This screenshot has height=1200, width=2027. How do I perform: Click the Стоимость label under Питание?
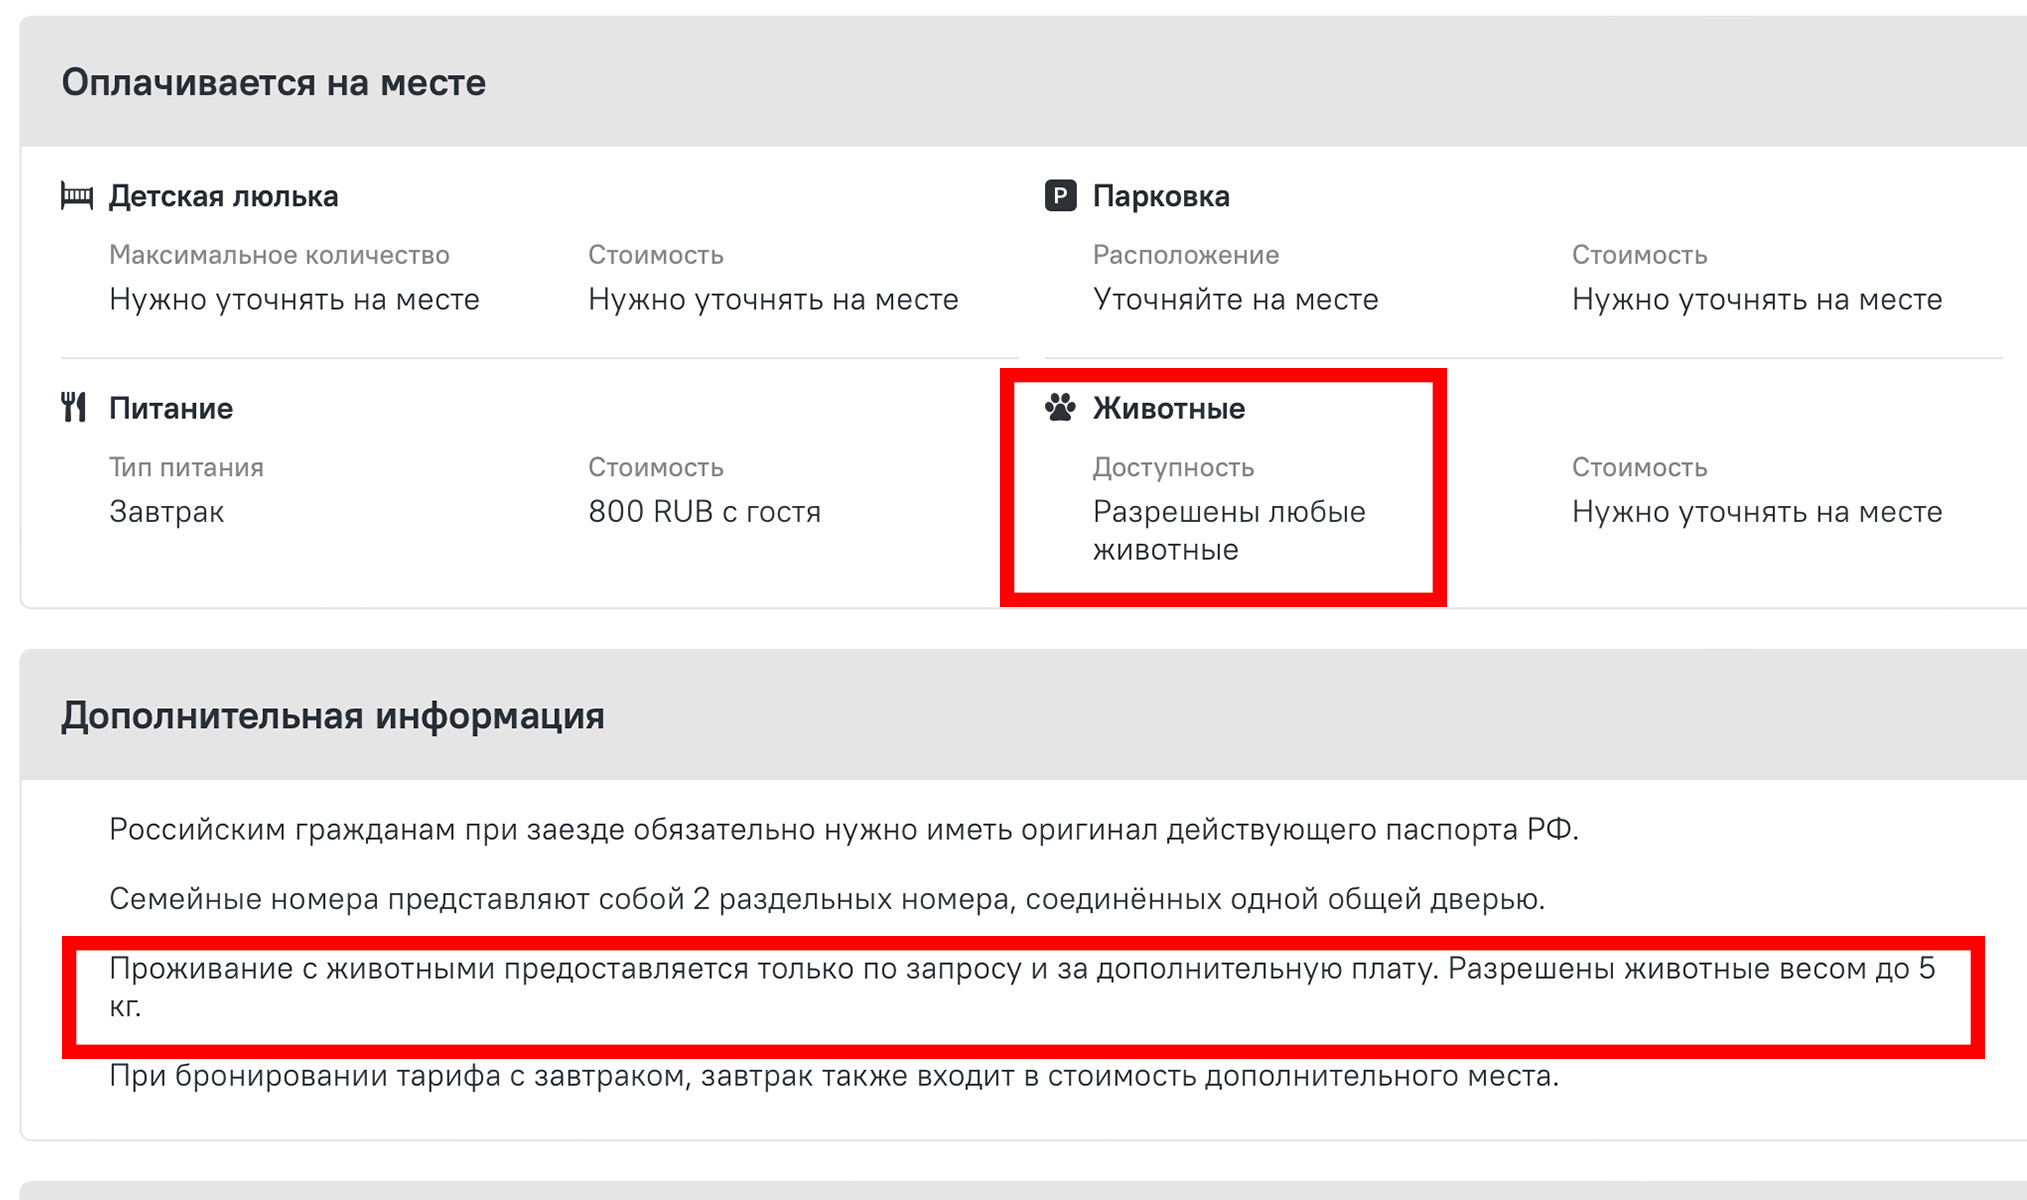point(656,467)
